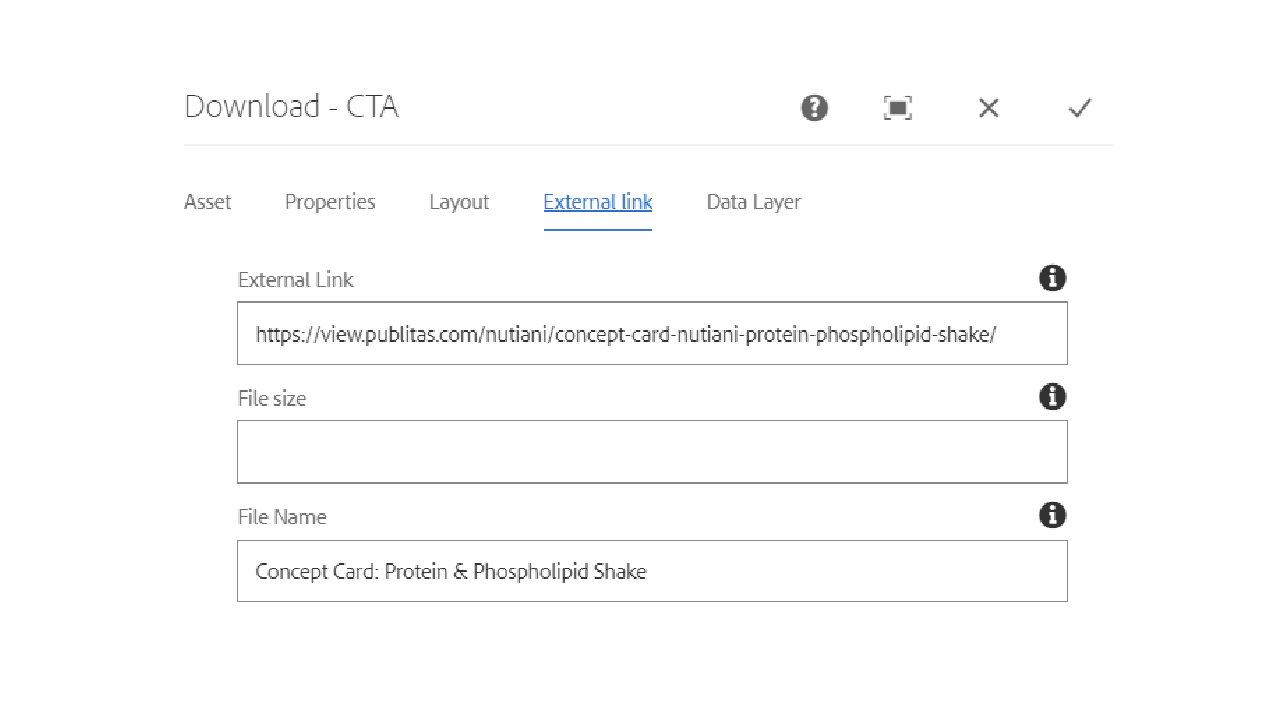This screenshot has height=720, width=1280.
Task: Confirm changes with the checkmark icon
Action: click(x=1079, y=108)
